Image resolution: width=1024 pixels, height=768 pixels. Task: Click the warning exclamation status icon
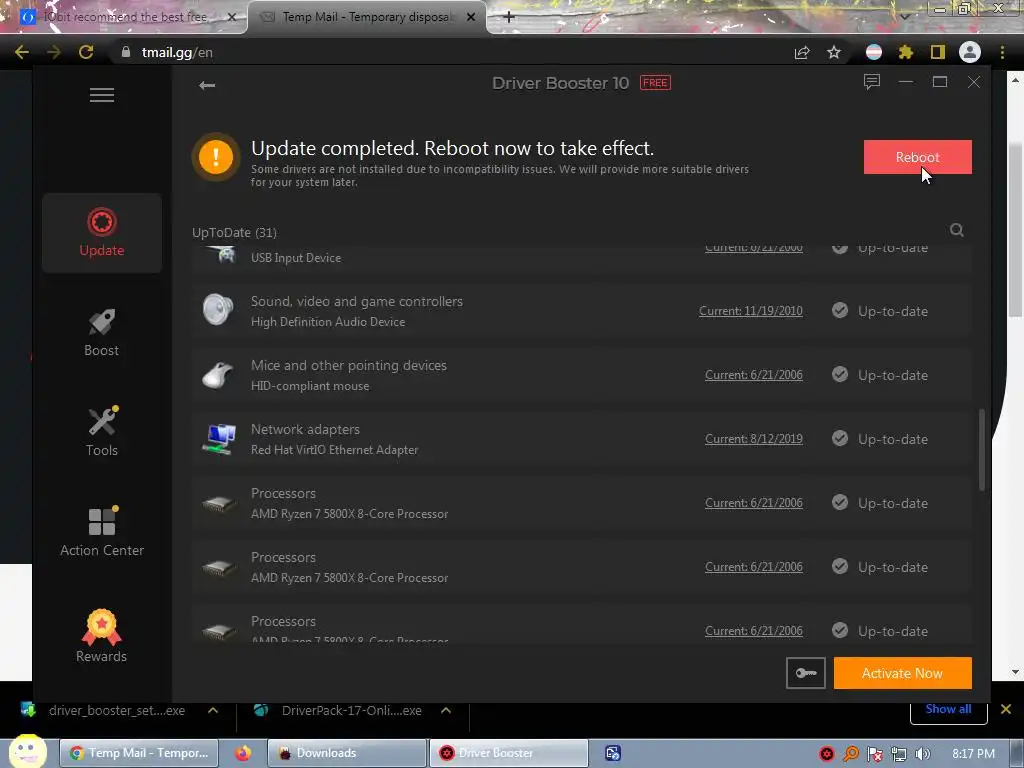pyautogui.click(x=216, y=157)
